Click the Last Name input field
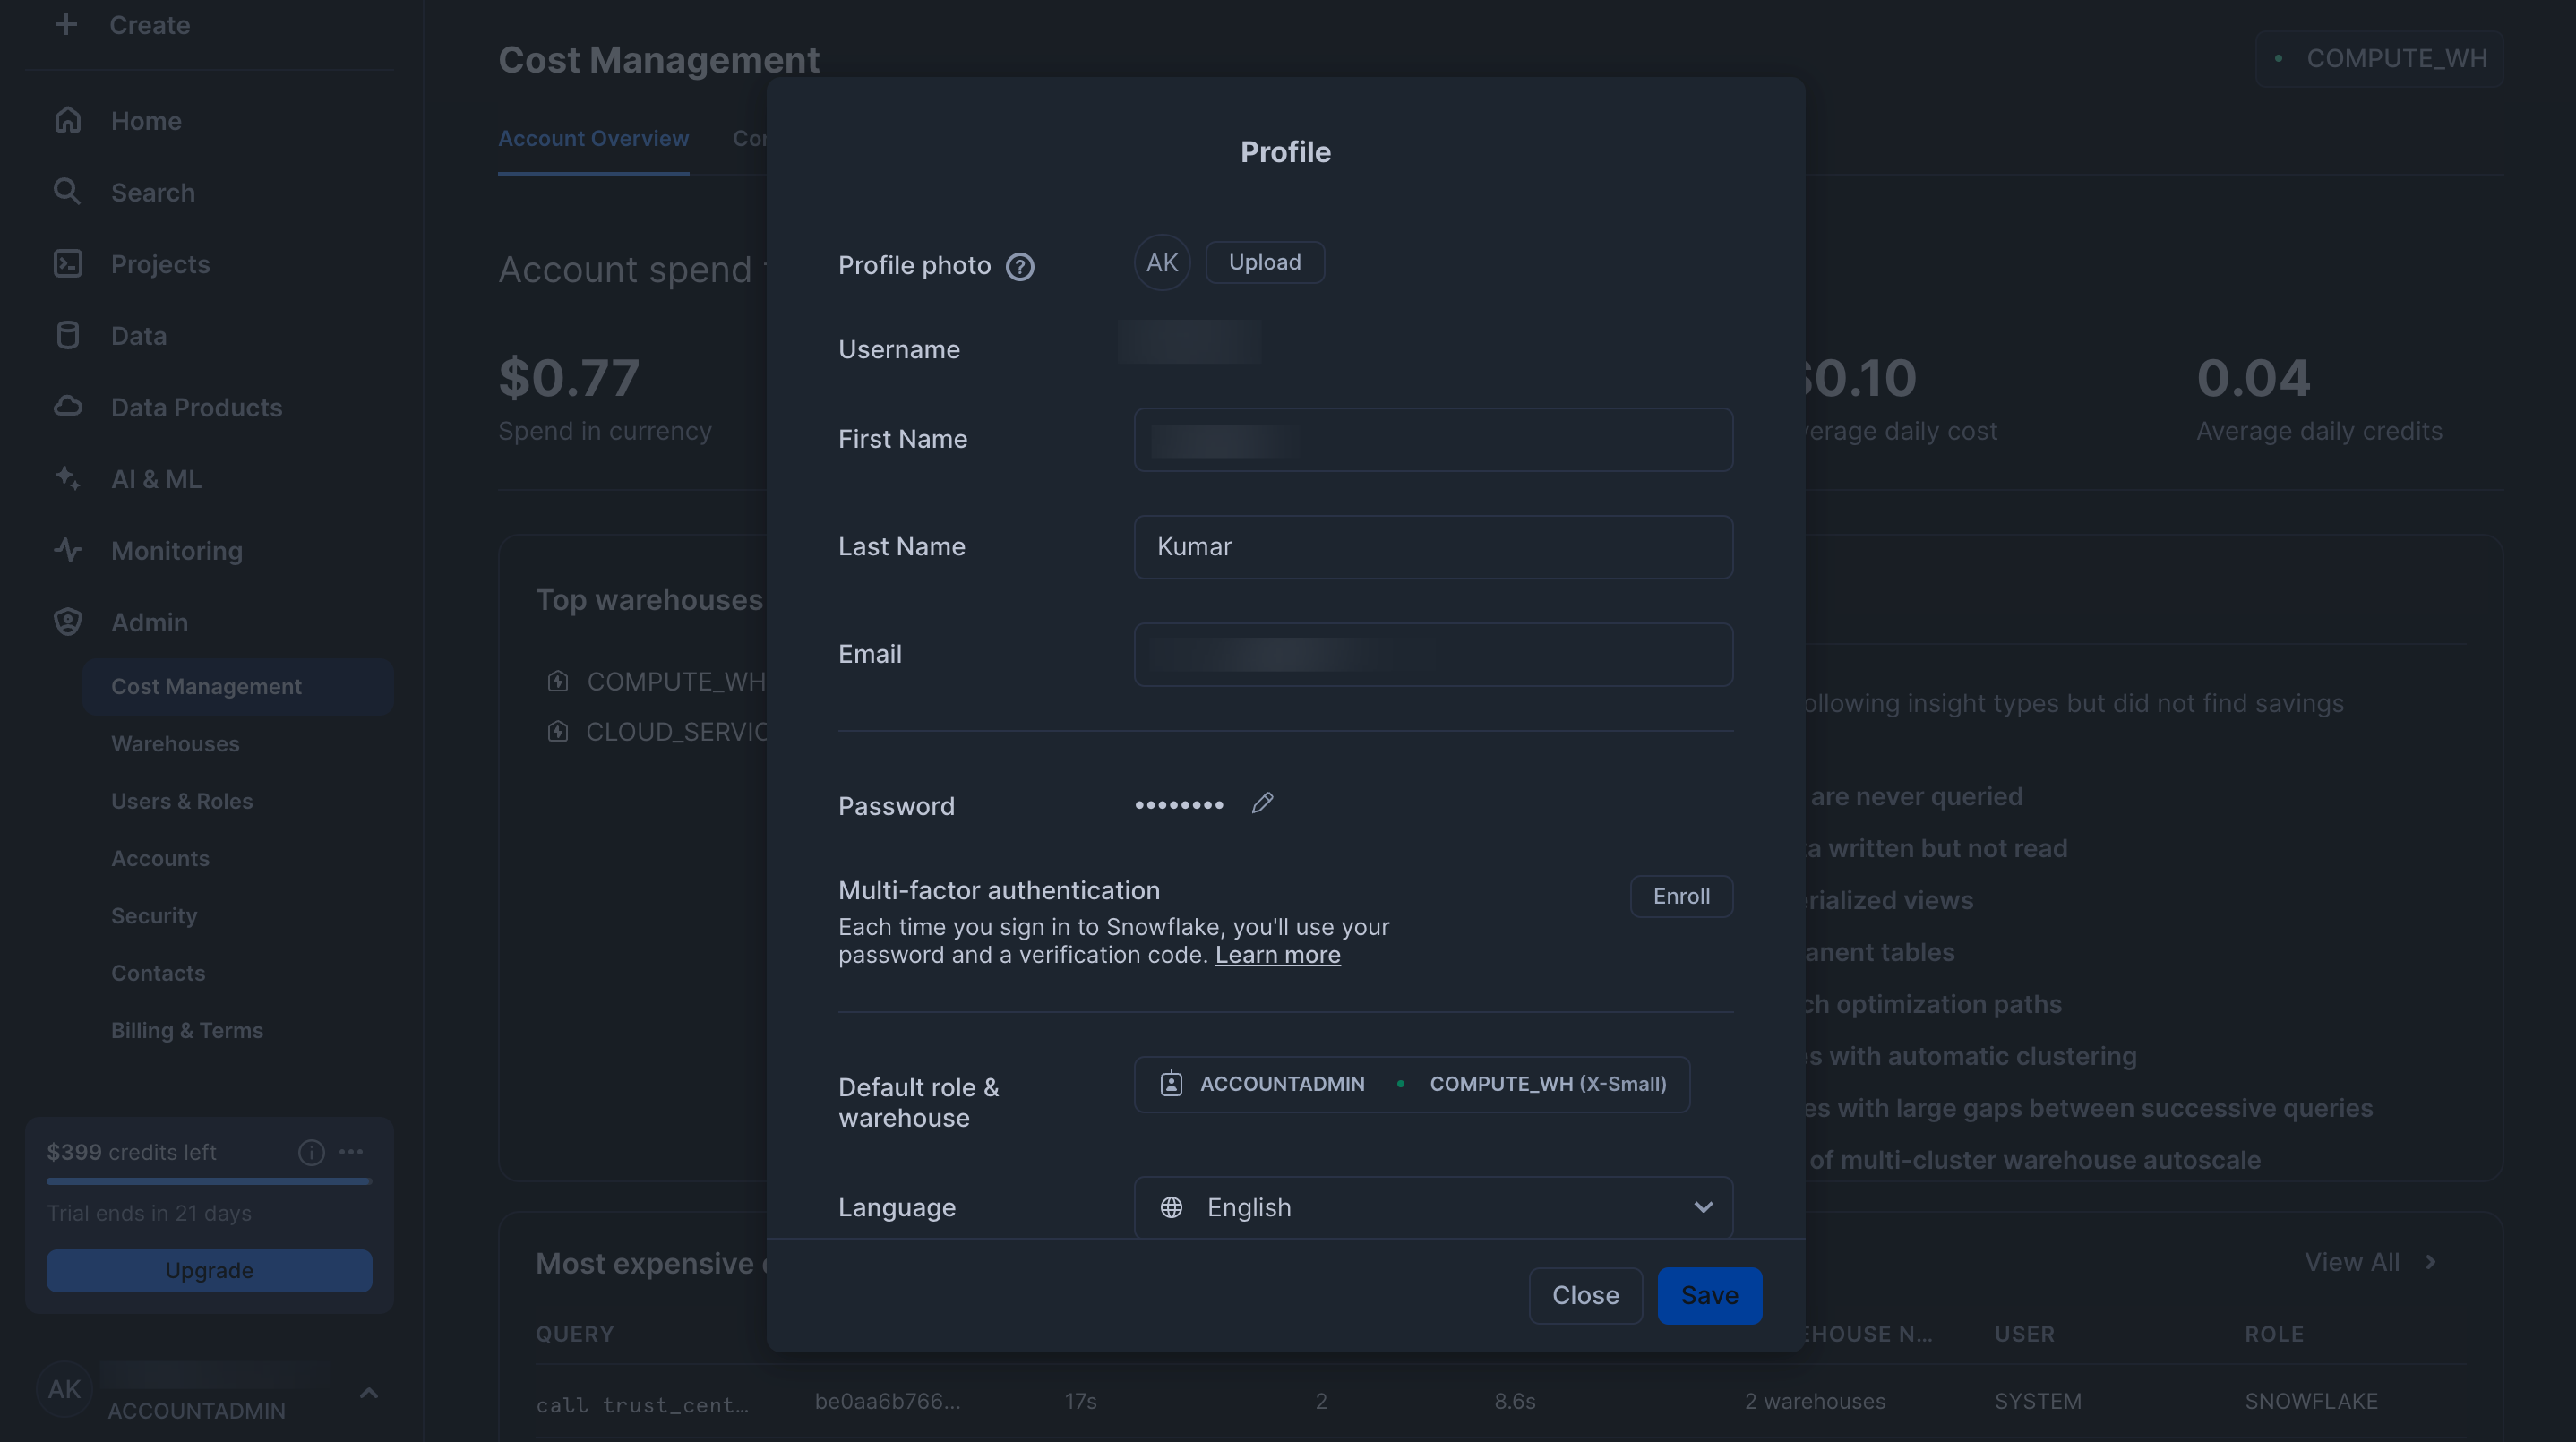 click(1432, 547)
